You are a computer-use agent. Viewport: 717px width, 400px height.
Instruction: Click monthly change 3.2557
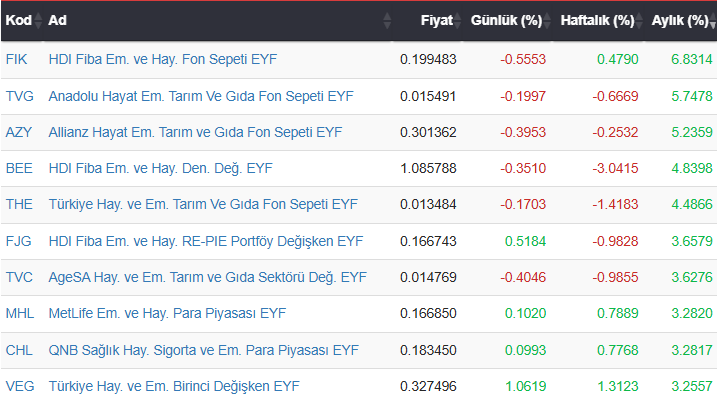(692, 387)
